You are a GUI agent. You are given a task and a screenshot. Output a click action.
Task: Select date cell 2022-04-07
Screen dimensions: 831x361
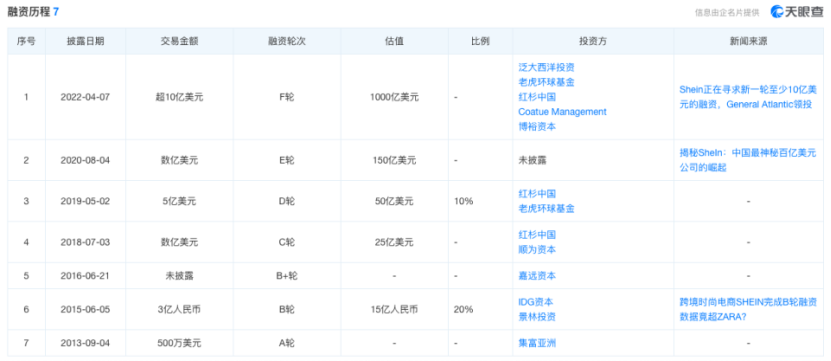[85, 98]
